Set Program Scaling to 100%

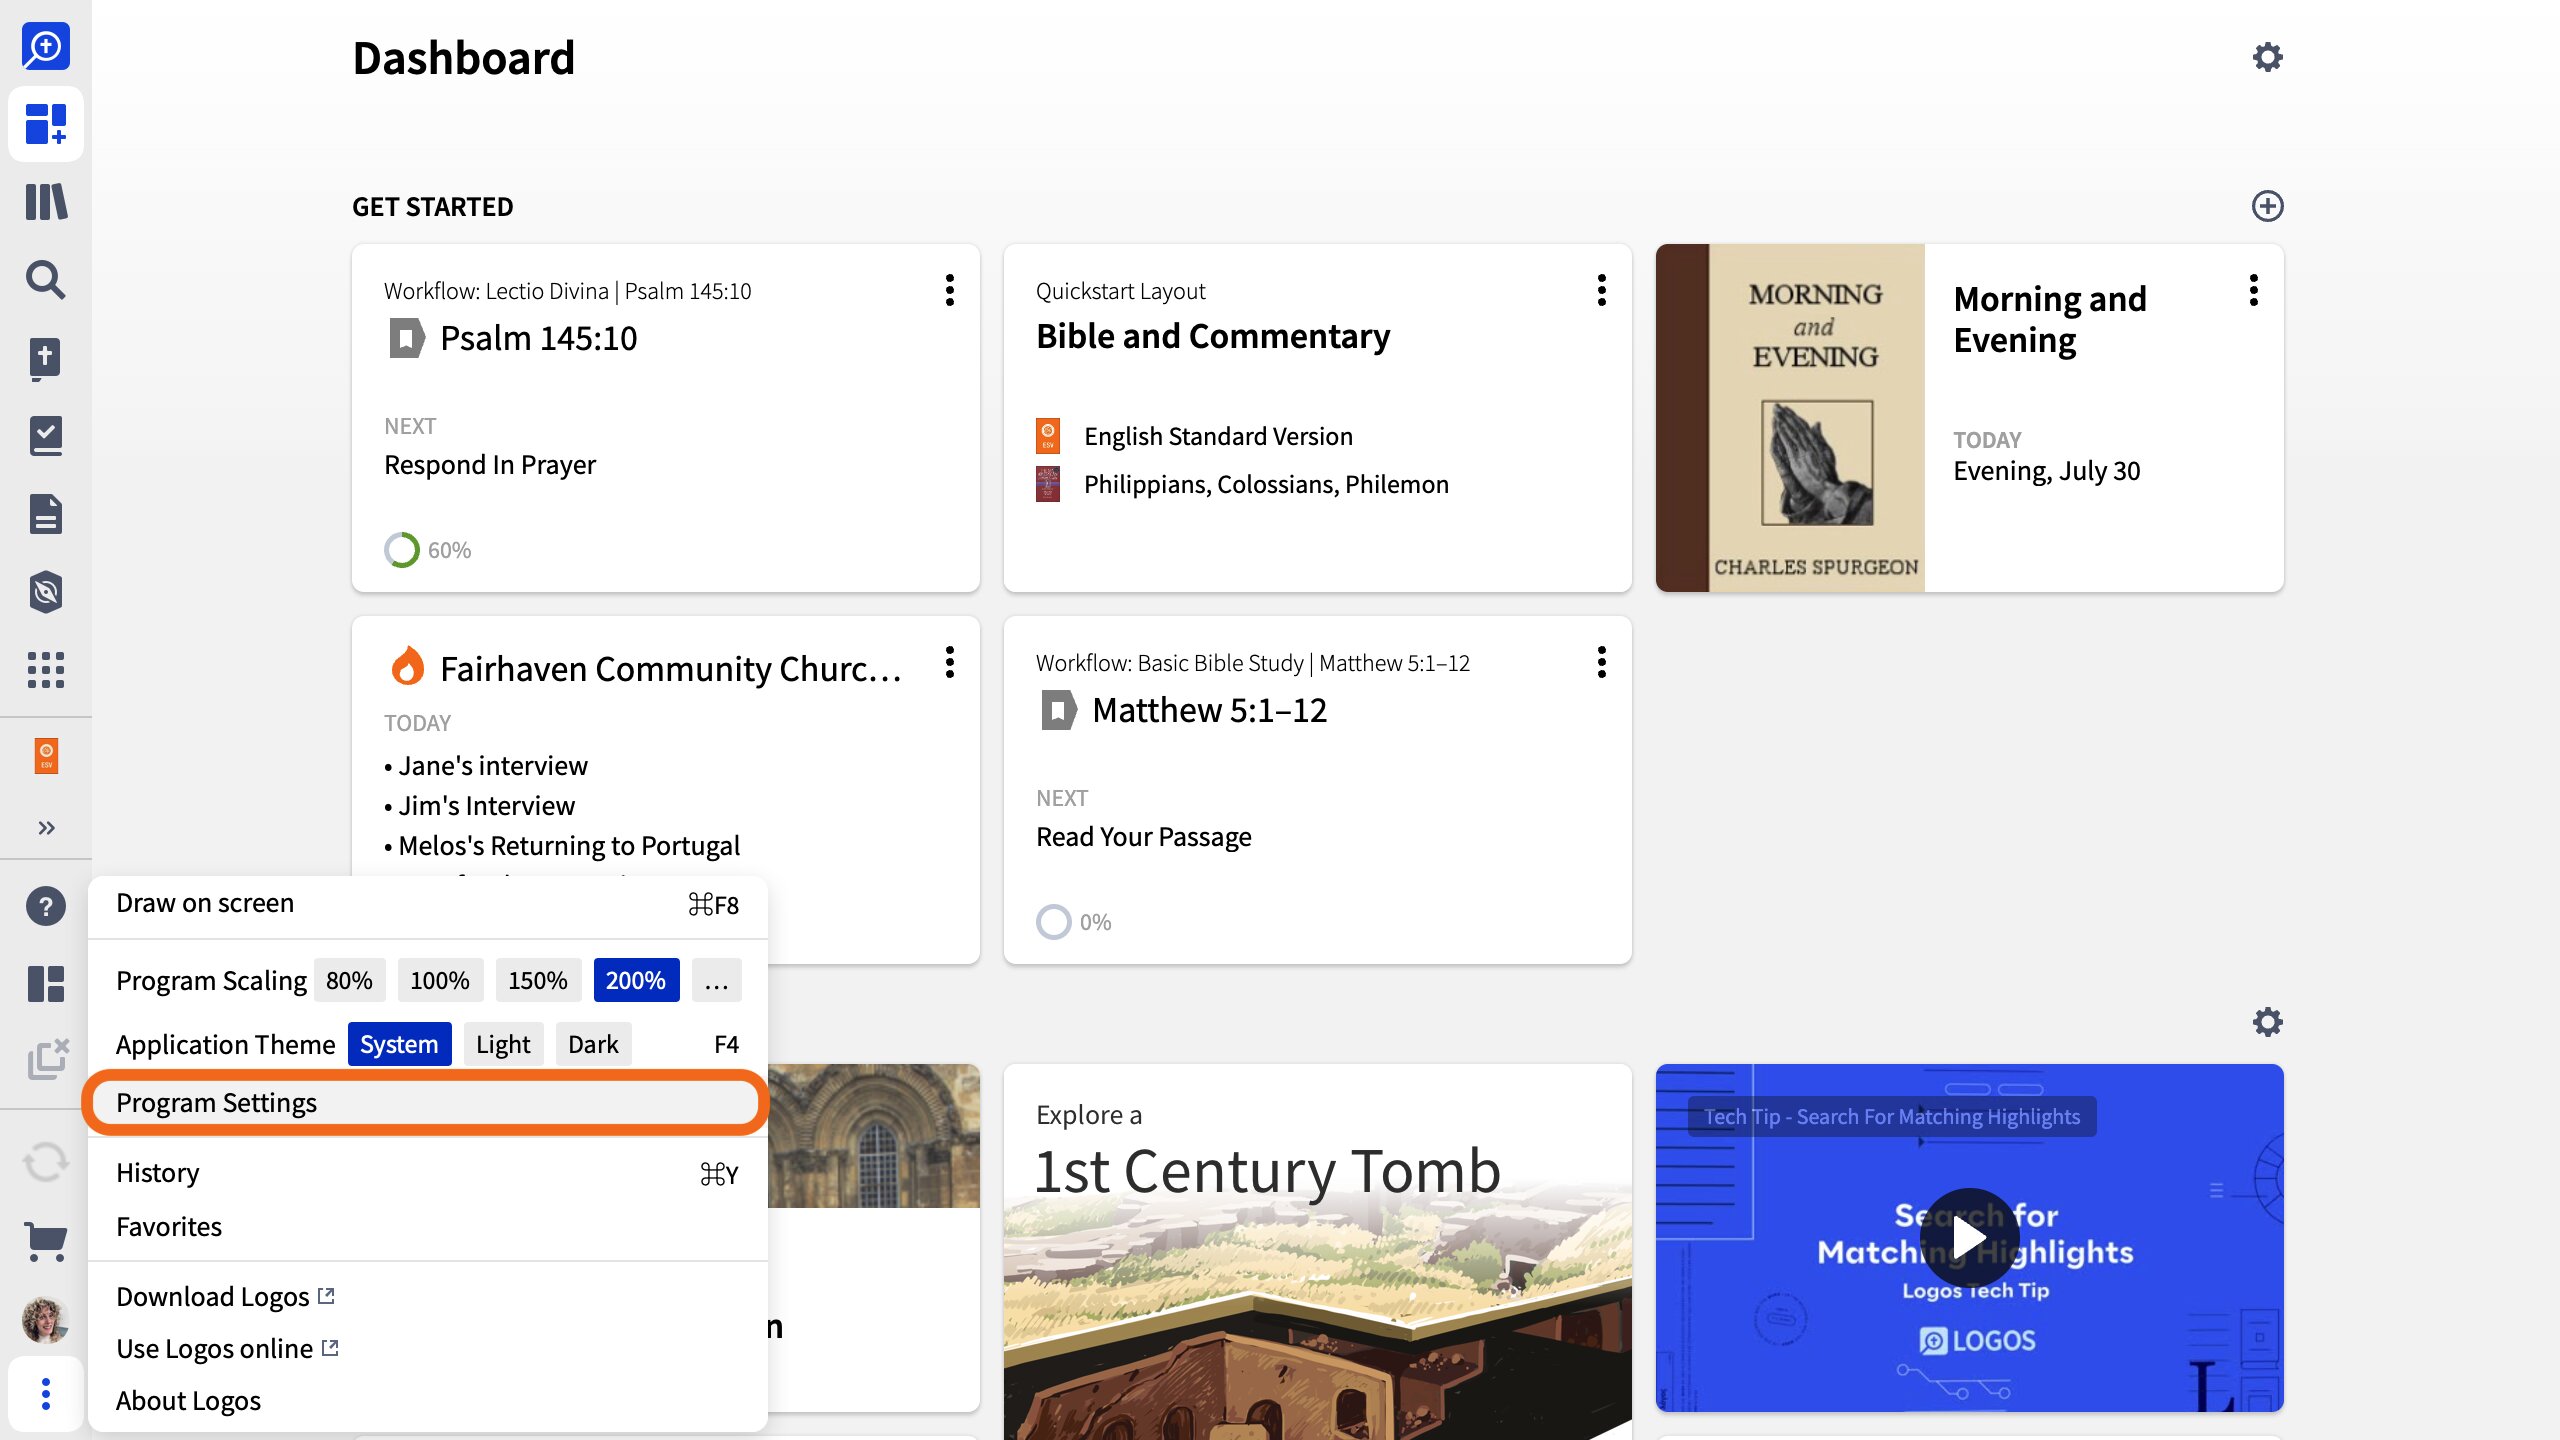tap(440, 980)
